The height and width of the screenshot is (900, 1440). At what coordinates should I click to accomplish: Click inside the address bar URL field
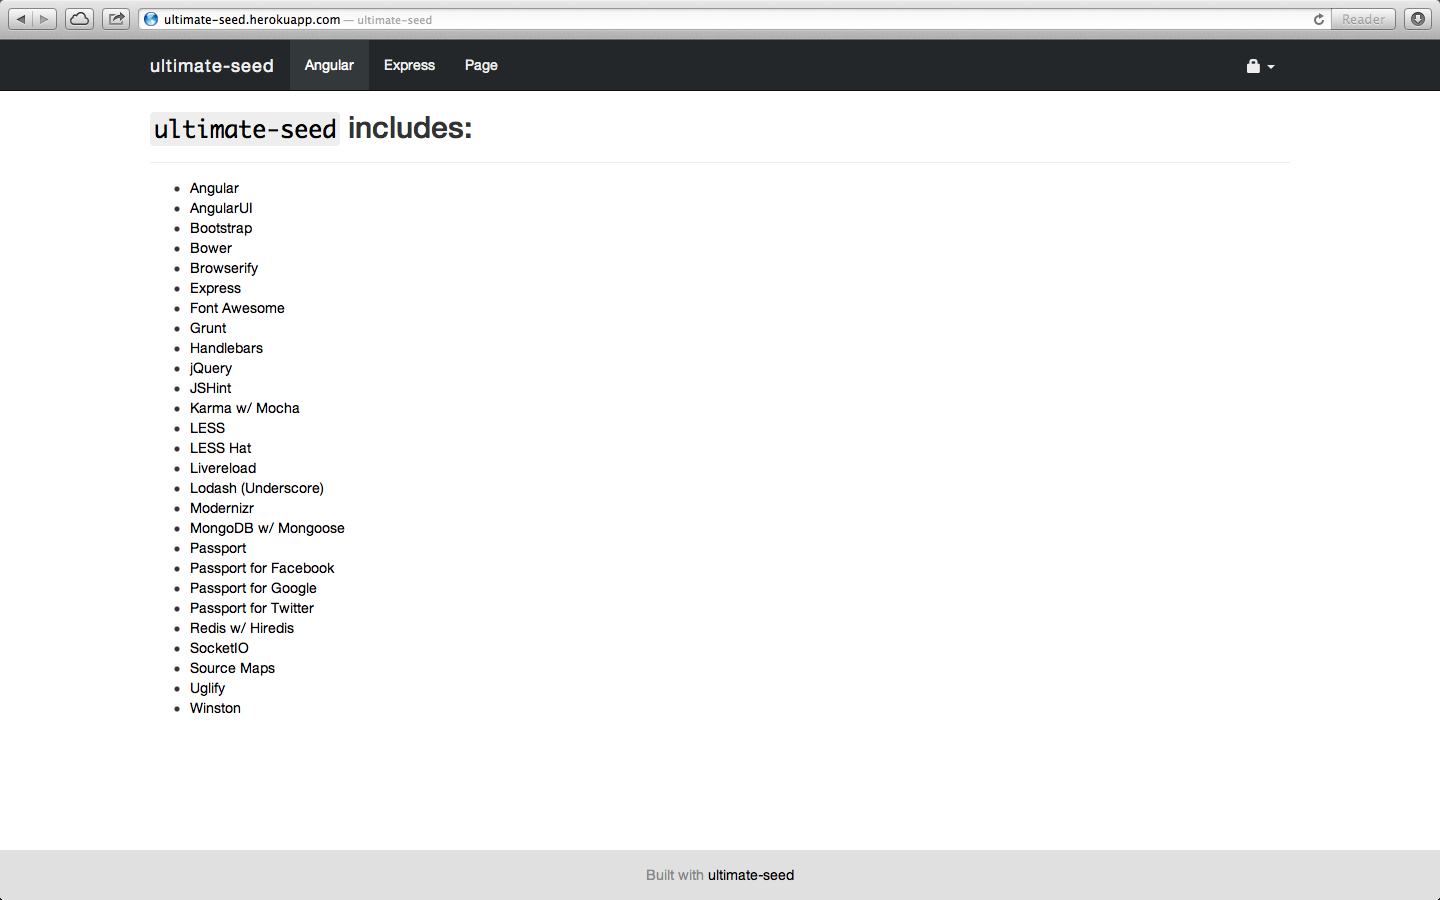pos(400,19)
